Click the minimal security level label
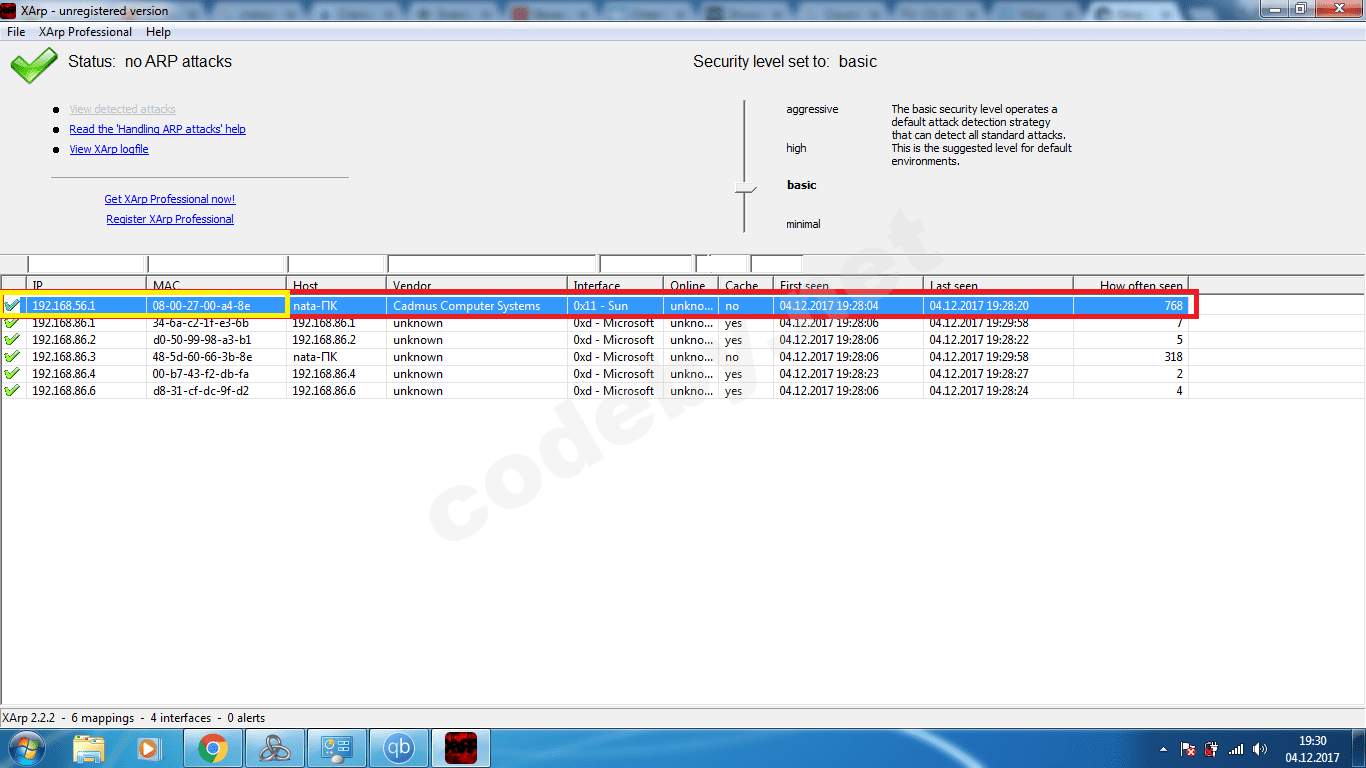This screenshot has height=768, width=1366. pos(803,224)
